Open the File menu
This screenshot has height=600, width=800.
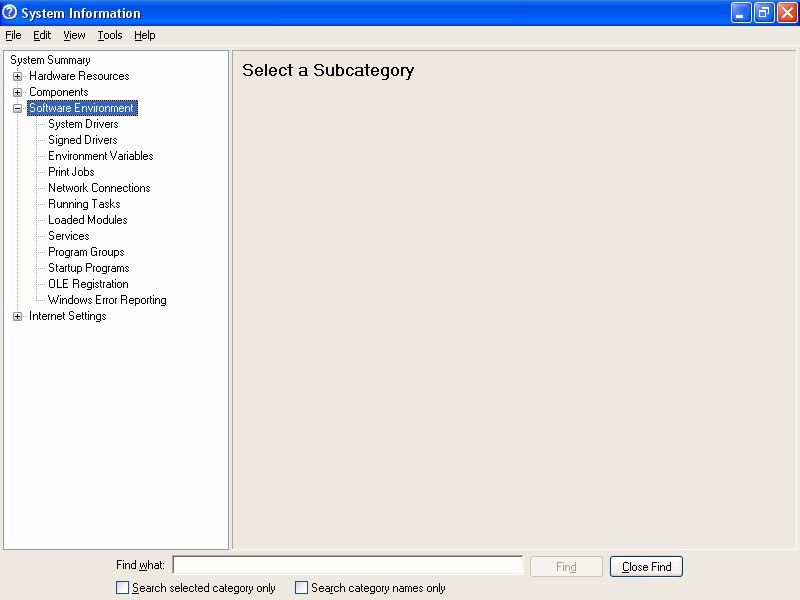point(13,35)
